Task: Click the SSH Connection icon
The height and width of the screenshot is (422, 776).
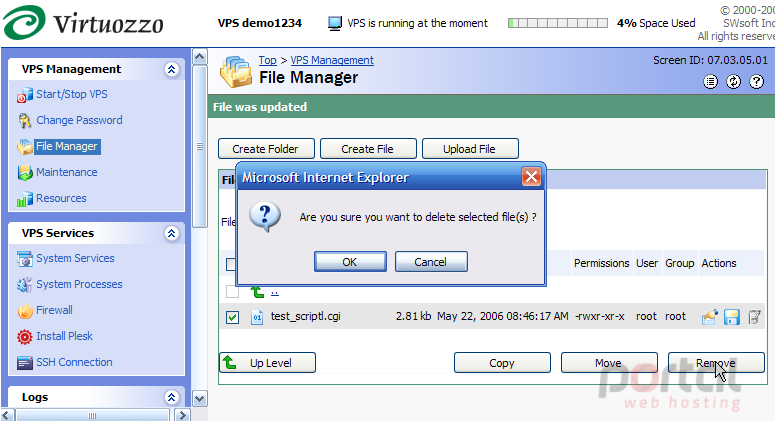Action: (x=25, y=363)
